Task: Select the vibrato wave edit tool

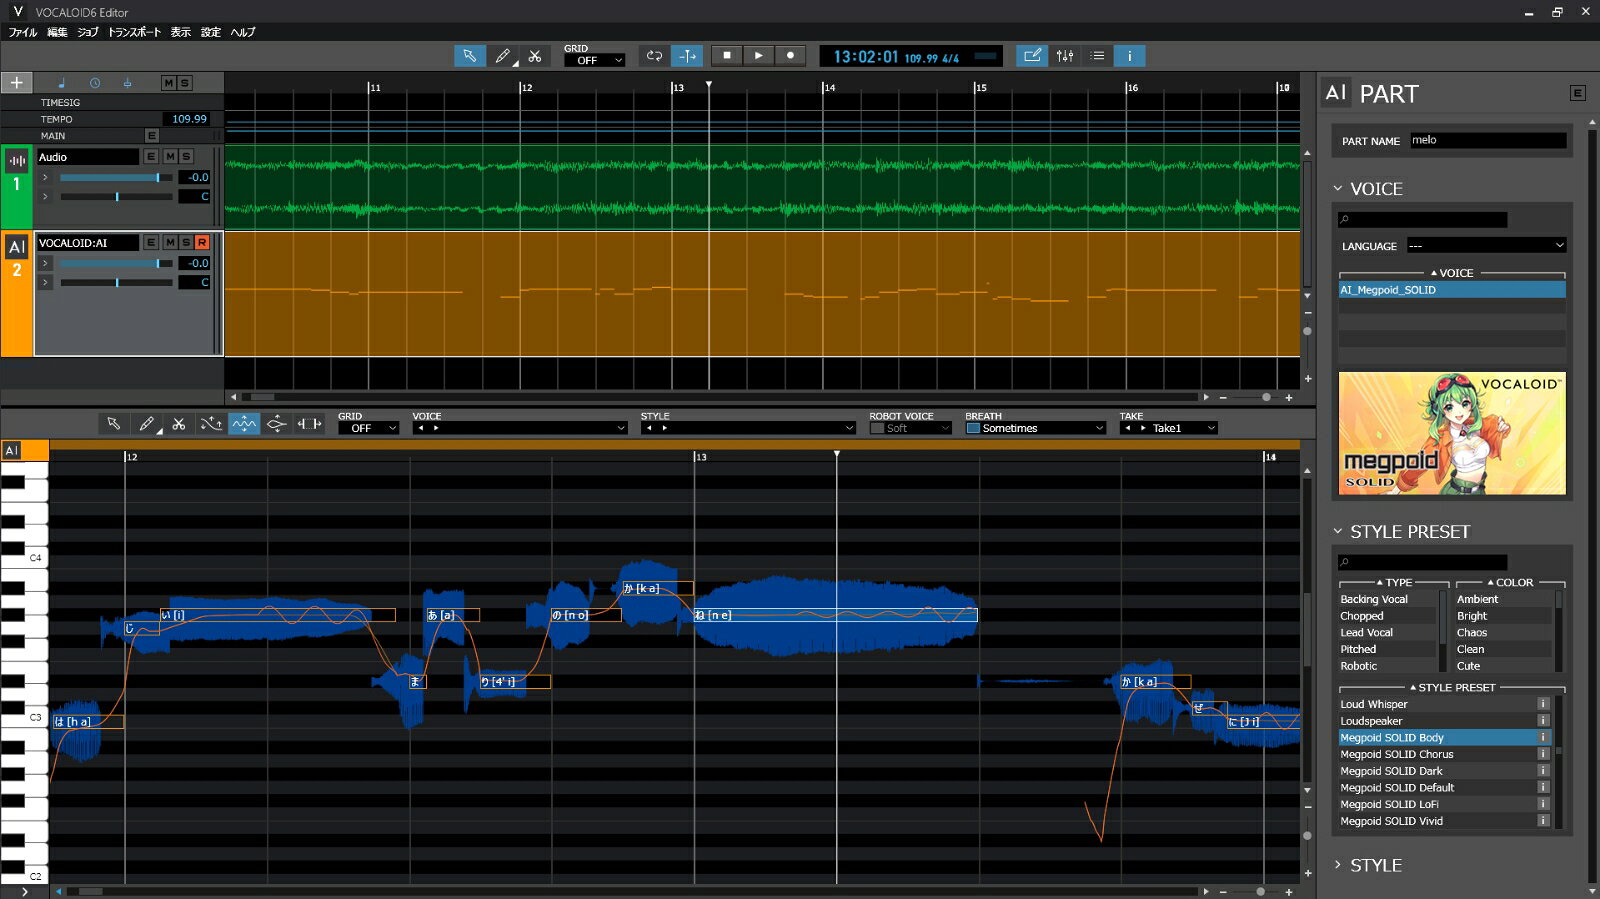Action: [244, 424]
